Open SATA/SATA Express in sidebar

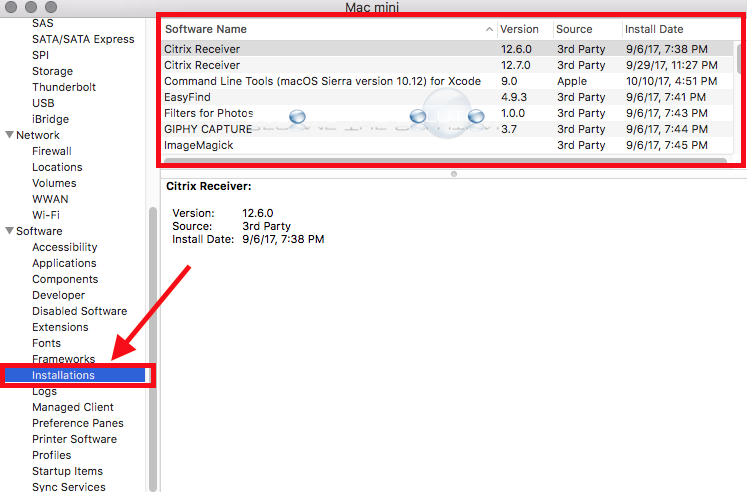(83, 39)
